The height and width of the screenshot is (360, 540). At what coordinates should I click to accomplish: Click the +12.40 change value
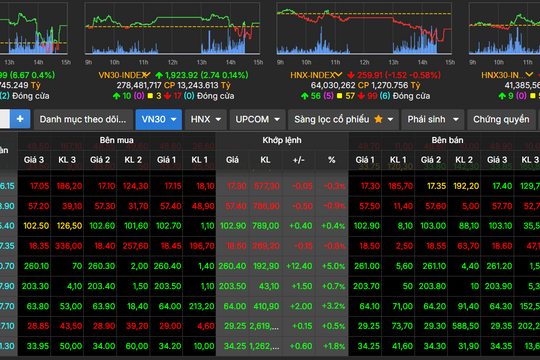(x=299, y=266)
